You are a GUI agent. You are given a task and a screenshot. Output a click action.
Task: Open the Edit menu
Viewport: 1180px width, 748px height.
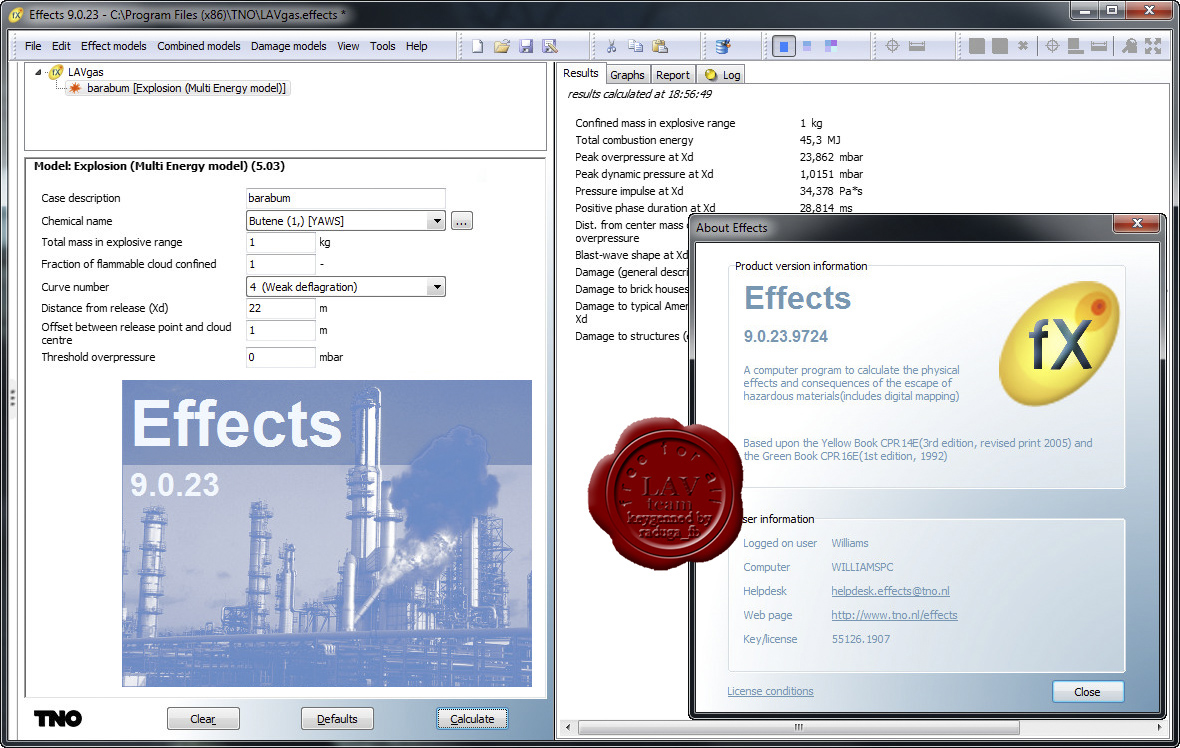coord(61,46)
